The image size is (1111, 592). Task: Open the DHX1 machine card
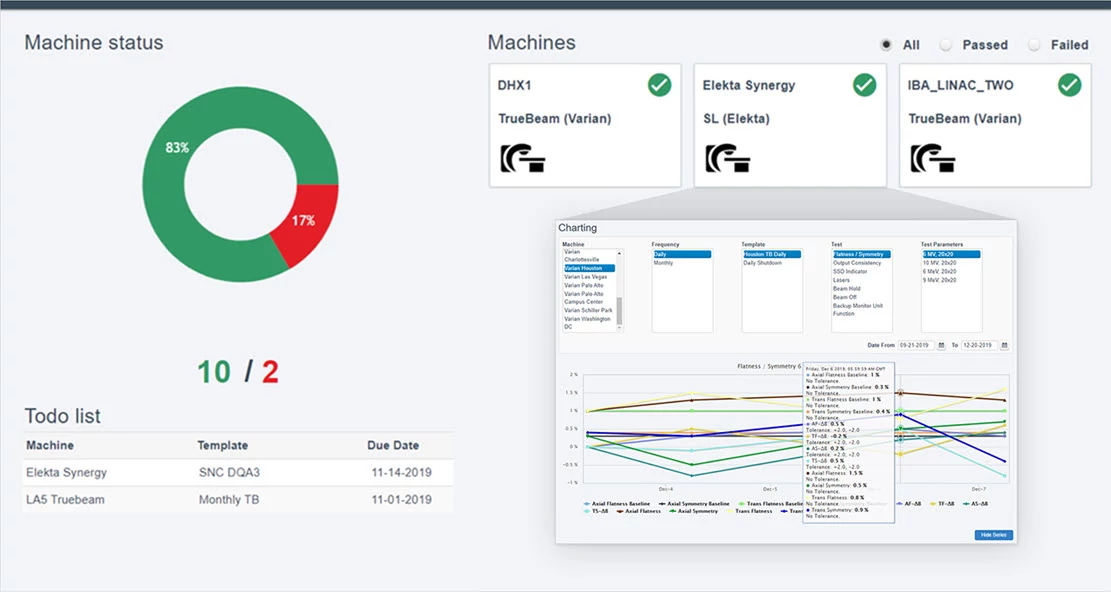pyautogui.click(x=585, y=125)
